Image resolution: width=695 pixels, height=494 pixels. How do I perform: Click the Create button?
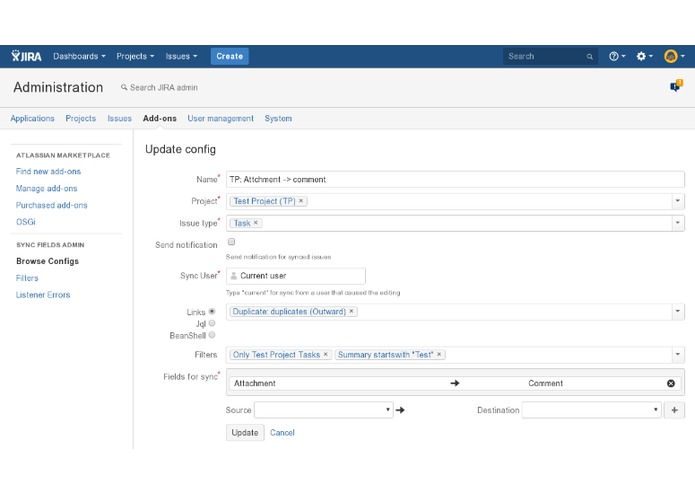point(230,56)
